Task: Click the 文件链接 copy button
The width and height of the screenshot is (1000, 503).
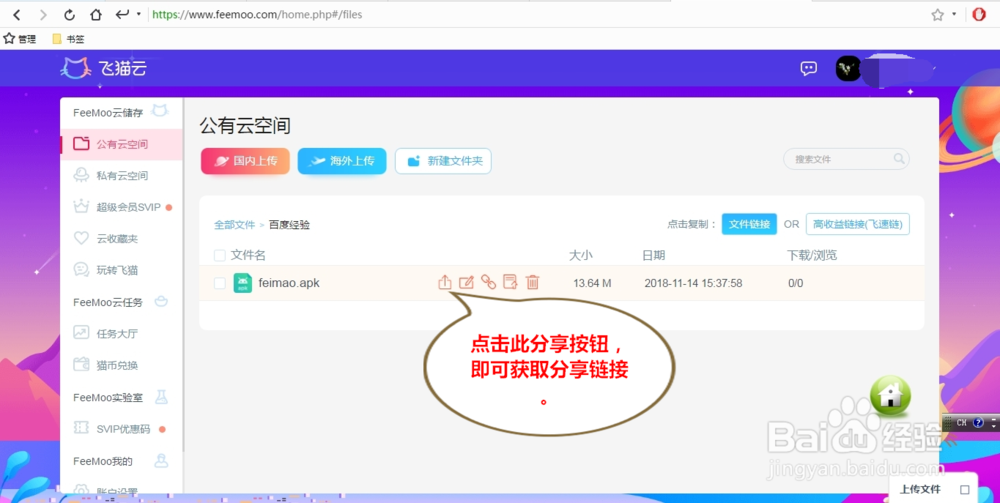Action: click(749, 224)
